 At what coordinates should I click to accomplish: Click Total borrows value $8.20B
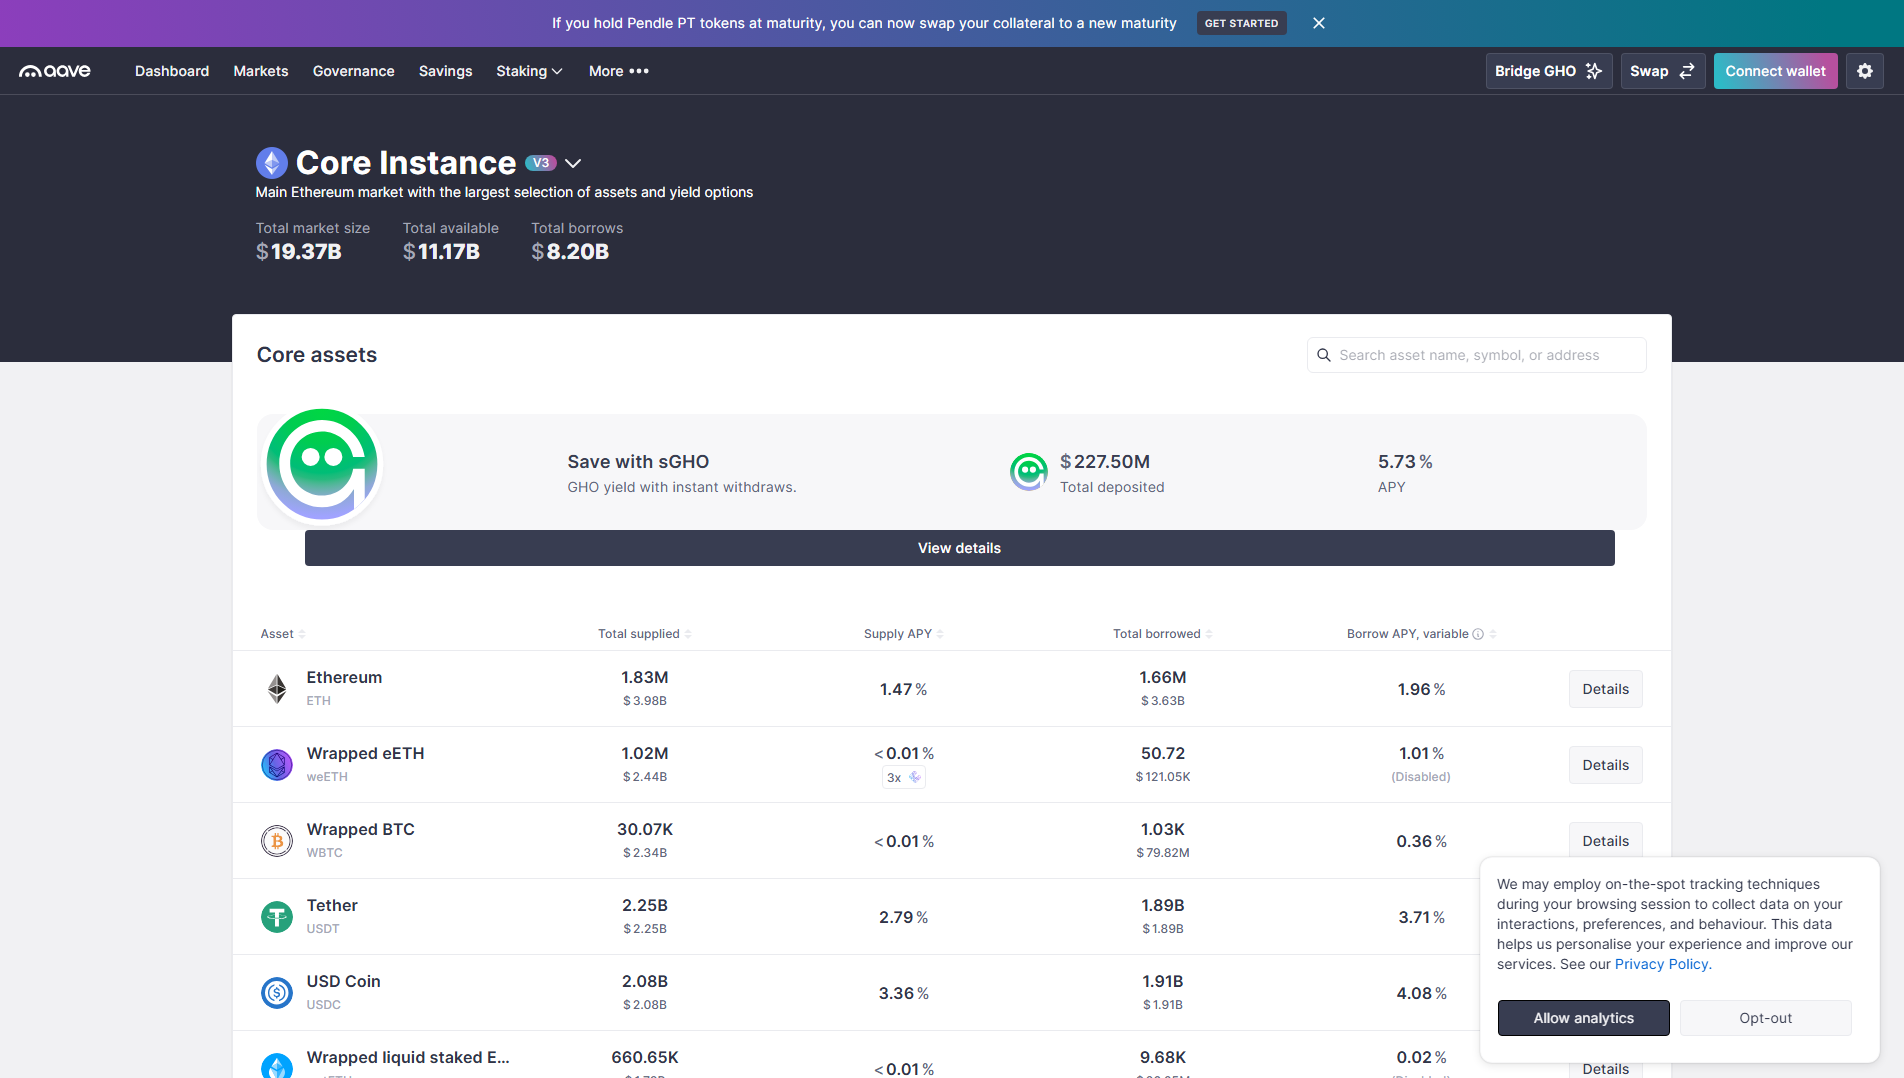(570, 252)
